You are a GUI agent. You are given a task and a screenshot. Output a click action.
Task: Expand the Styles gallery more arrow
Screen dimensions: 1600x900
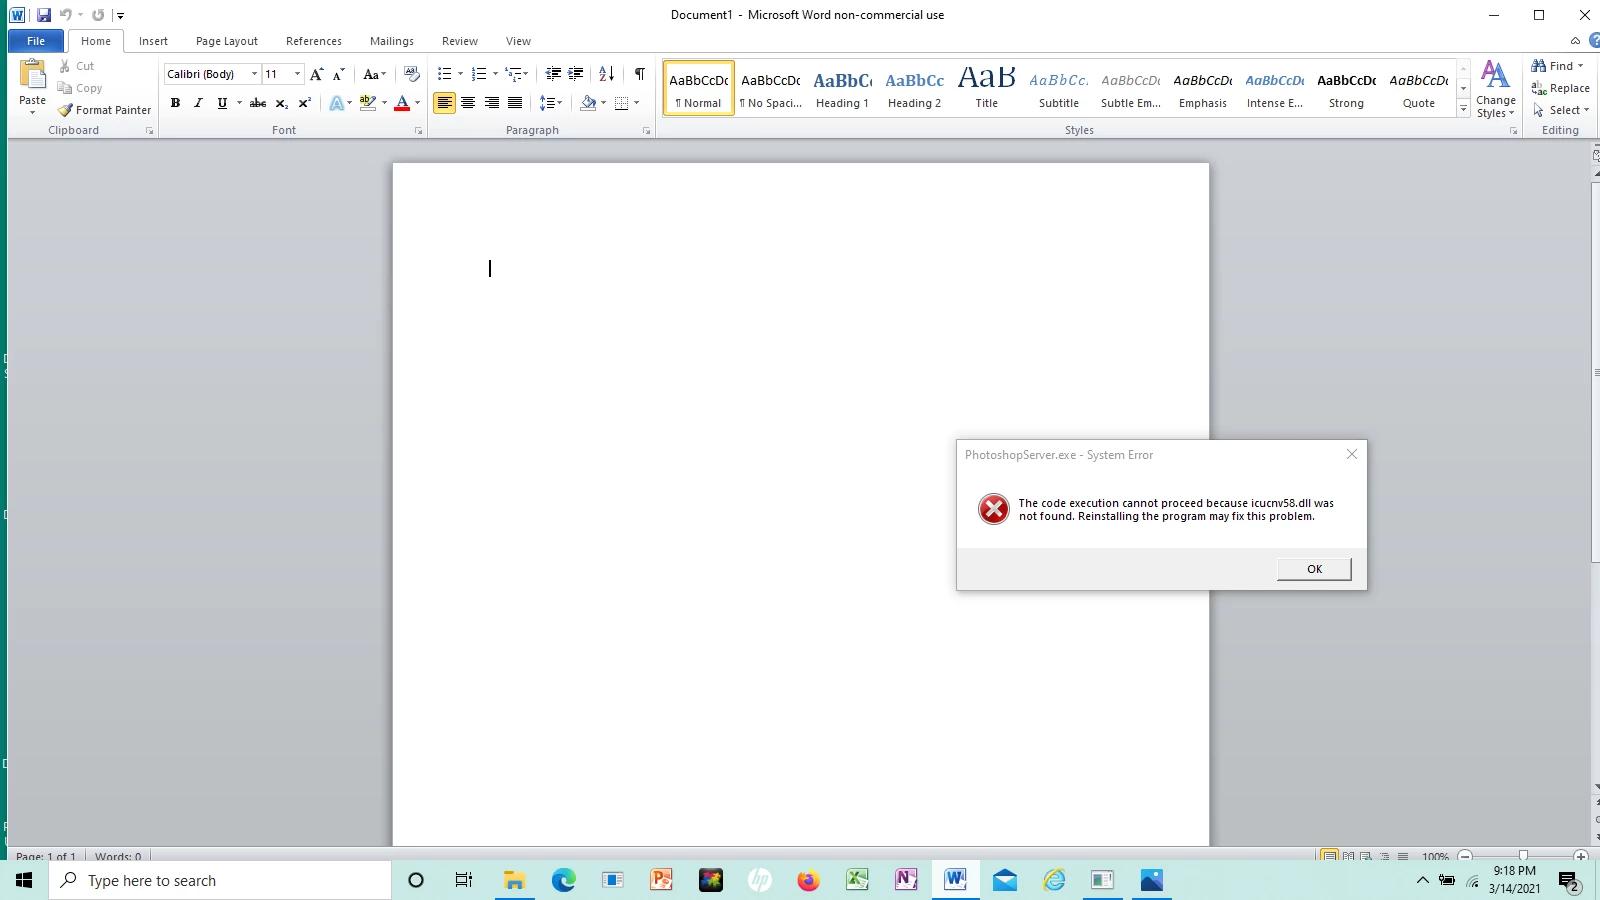[x=1463, y=109]
